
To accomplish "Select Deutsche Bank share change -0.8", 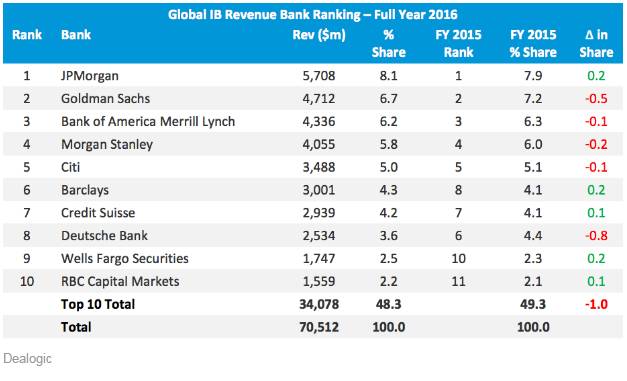I will tap(596, 235).
